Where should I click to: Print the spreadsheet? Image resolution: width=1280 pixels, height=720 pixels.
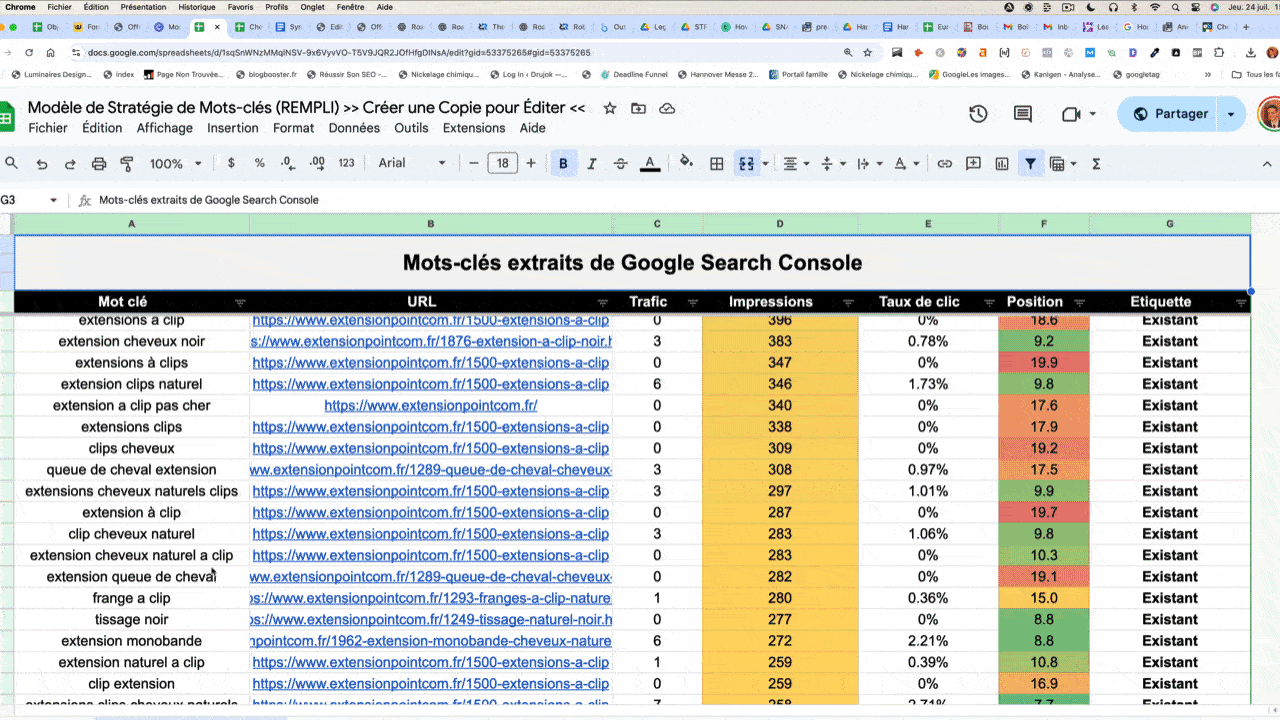click(x=99, y=164)
